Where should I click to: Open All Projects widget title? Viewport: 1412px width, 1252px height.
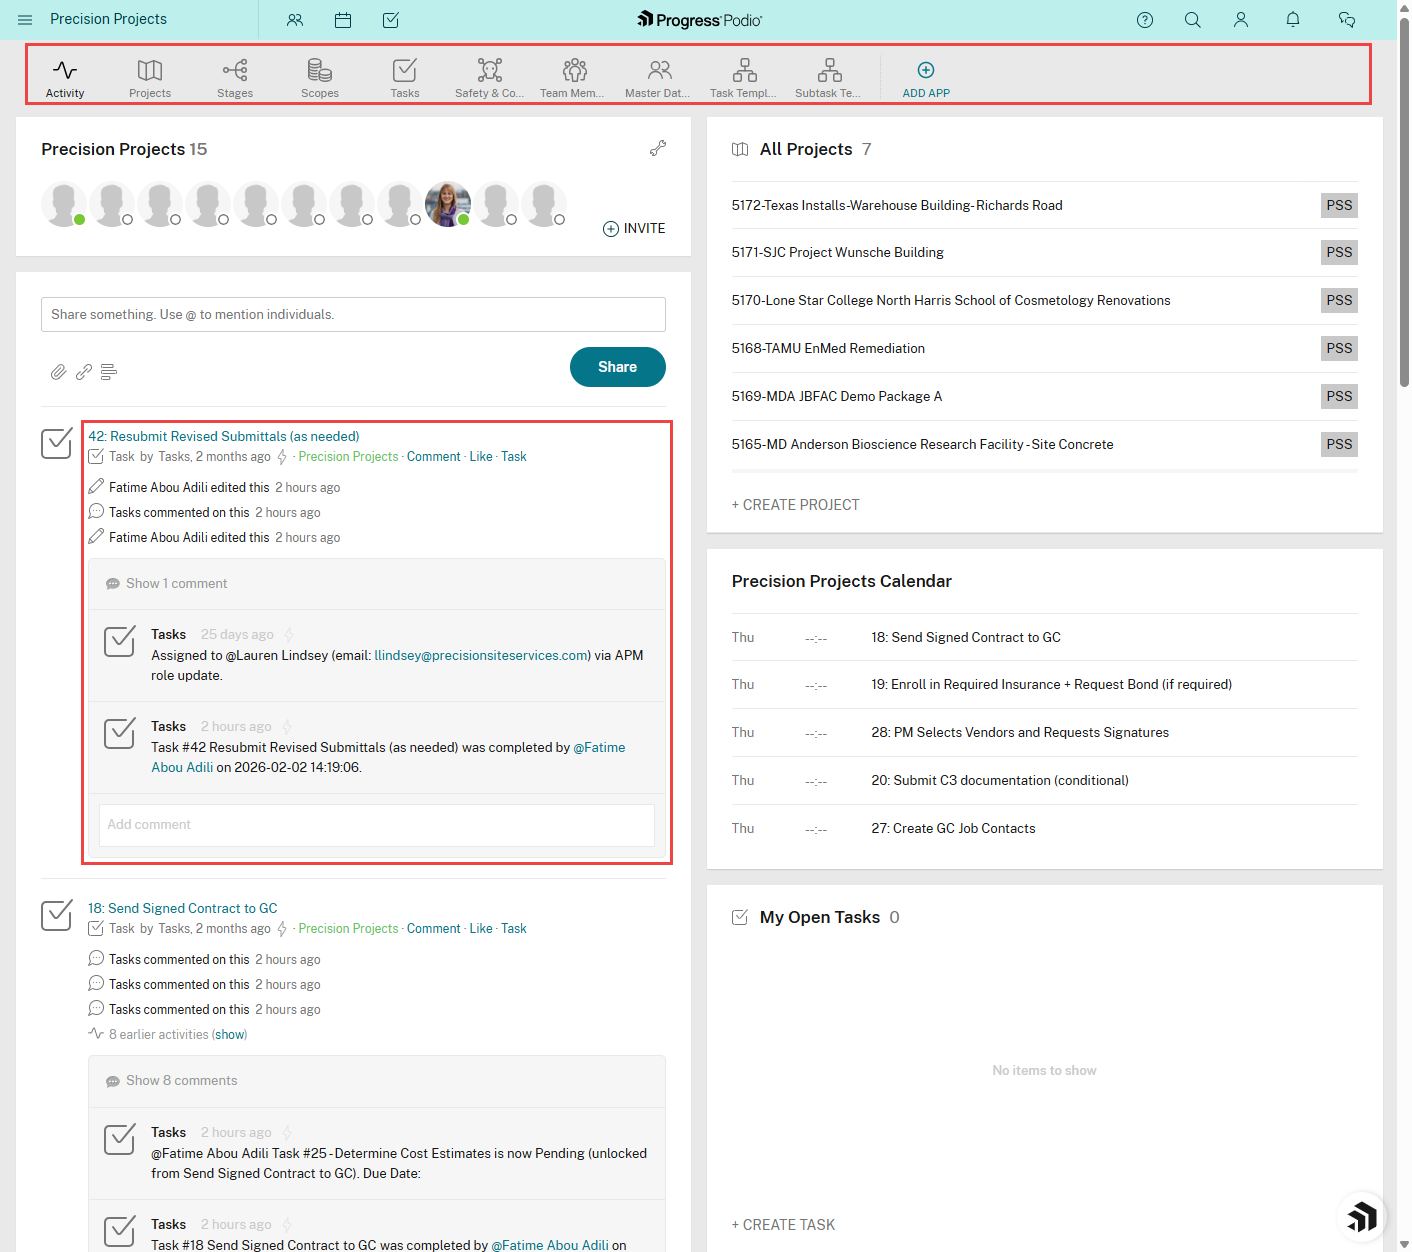(806, 149)
